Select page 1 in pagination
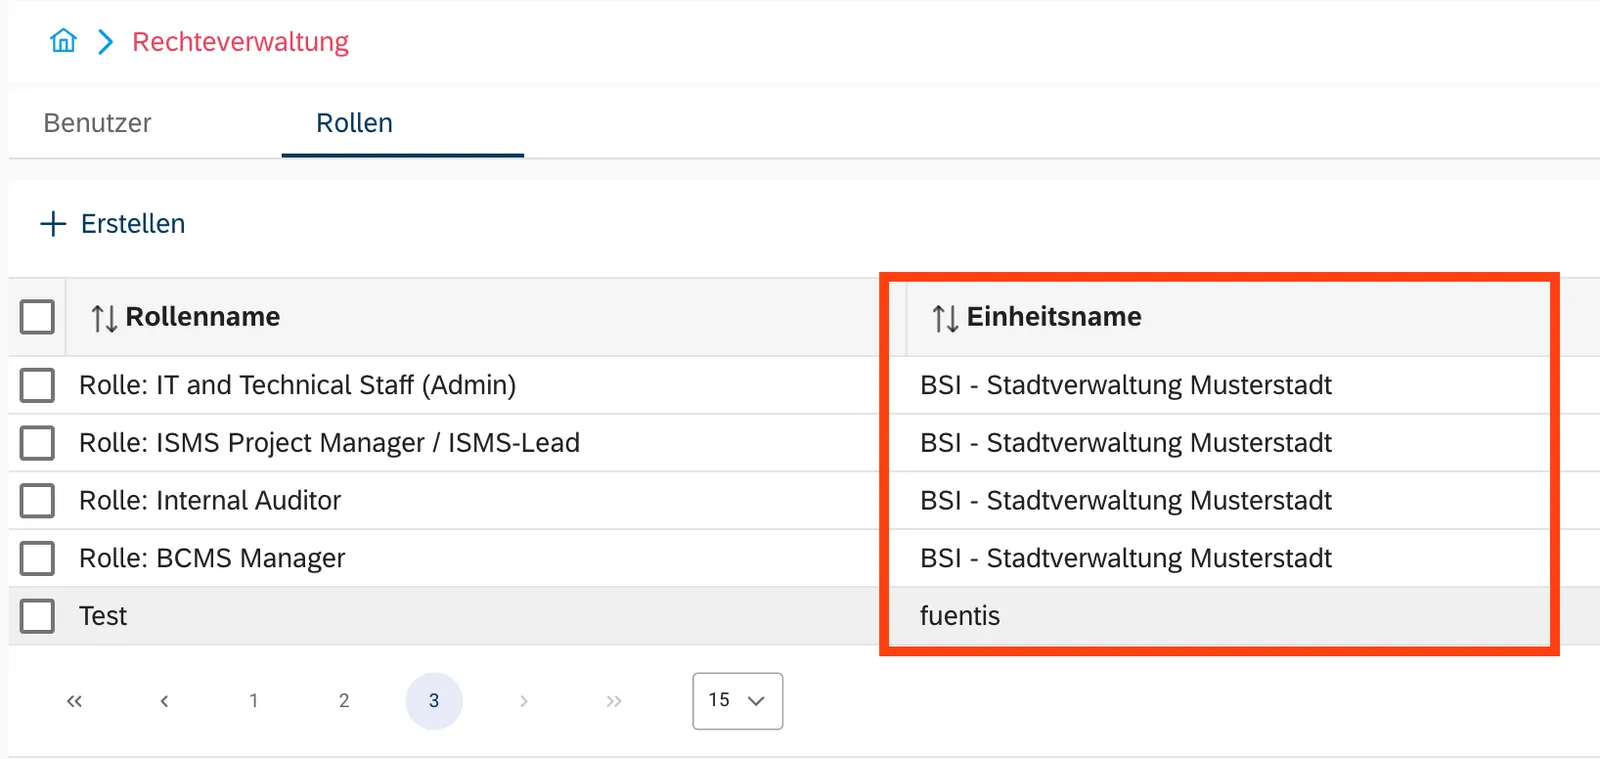 pyautogui.click(x=254, y=701)
